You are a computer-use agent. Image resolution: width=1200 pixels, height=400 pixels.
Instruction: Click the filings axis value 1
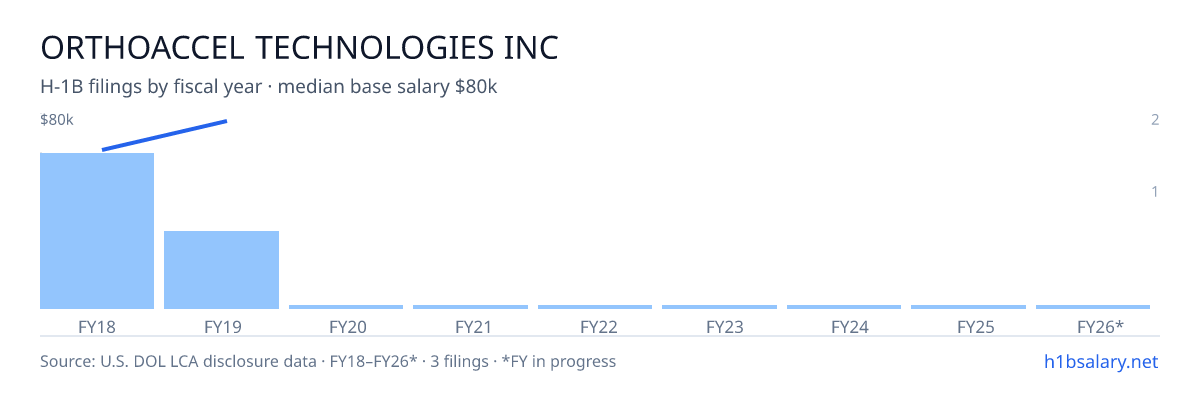pyautogui.click(x=1155, y=191)
